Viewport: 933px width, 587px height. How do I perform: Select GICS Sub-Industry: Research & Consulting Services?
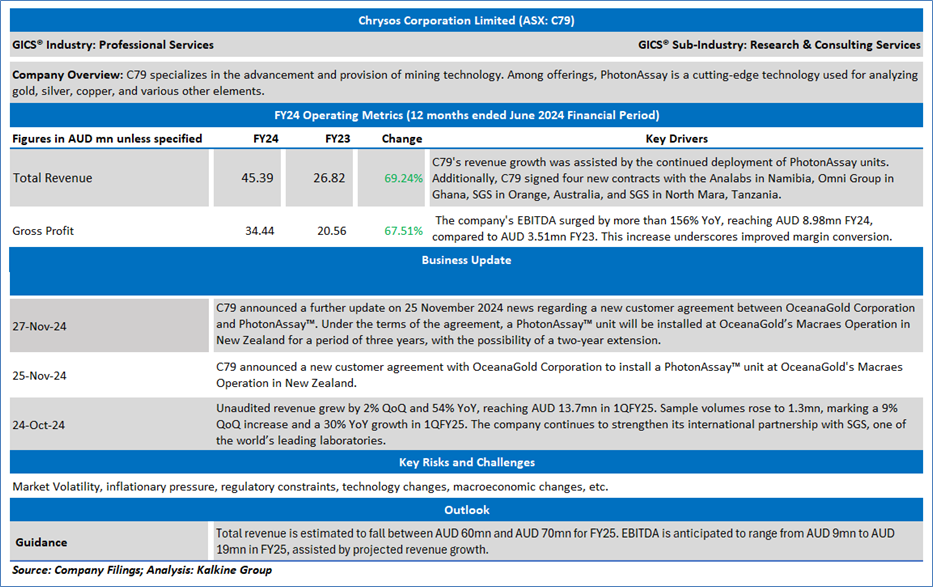[x=779, y=45]
